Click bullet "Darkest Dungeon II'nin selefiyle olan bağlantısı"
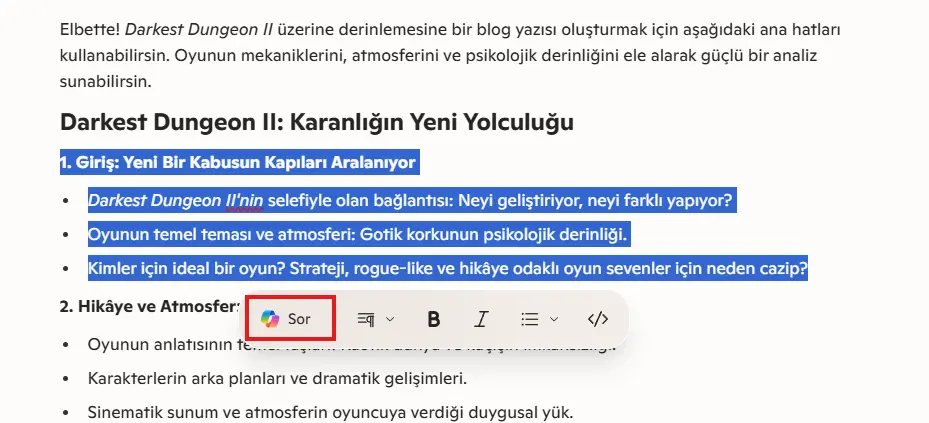929x423 pixels. (411, 201)
